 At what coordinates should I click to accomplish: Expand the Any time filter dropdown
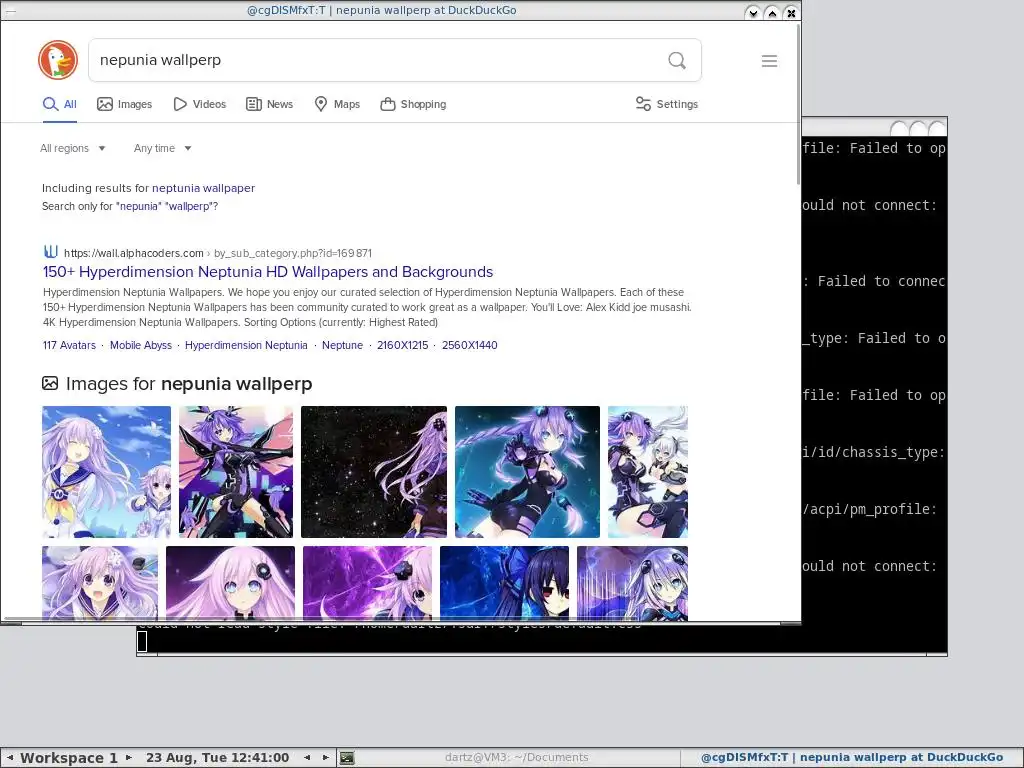tap(163, 148)
